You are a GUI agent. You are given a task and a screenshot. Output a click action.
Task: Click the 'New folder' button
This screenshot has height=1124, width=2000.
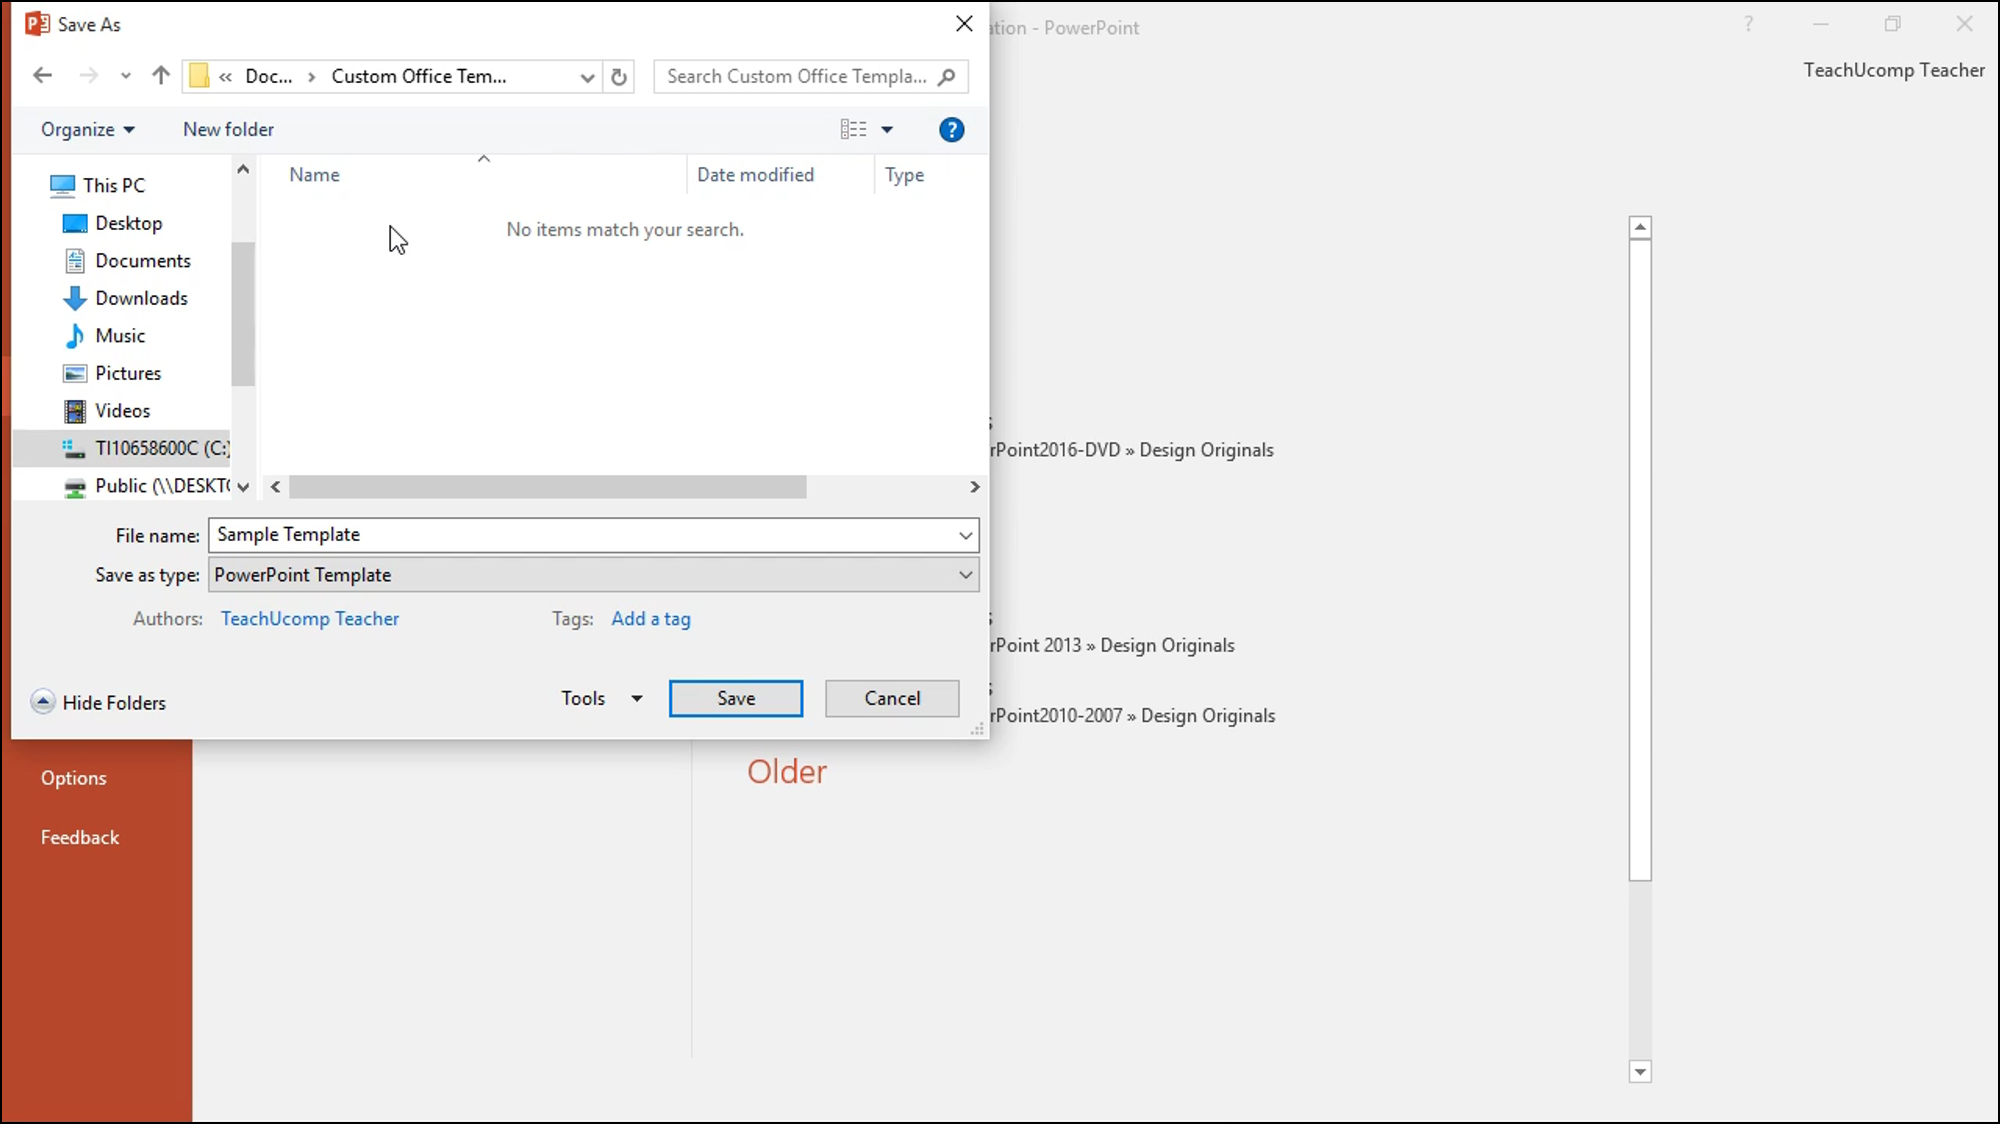coord(228,129)
